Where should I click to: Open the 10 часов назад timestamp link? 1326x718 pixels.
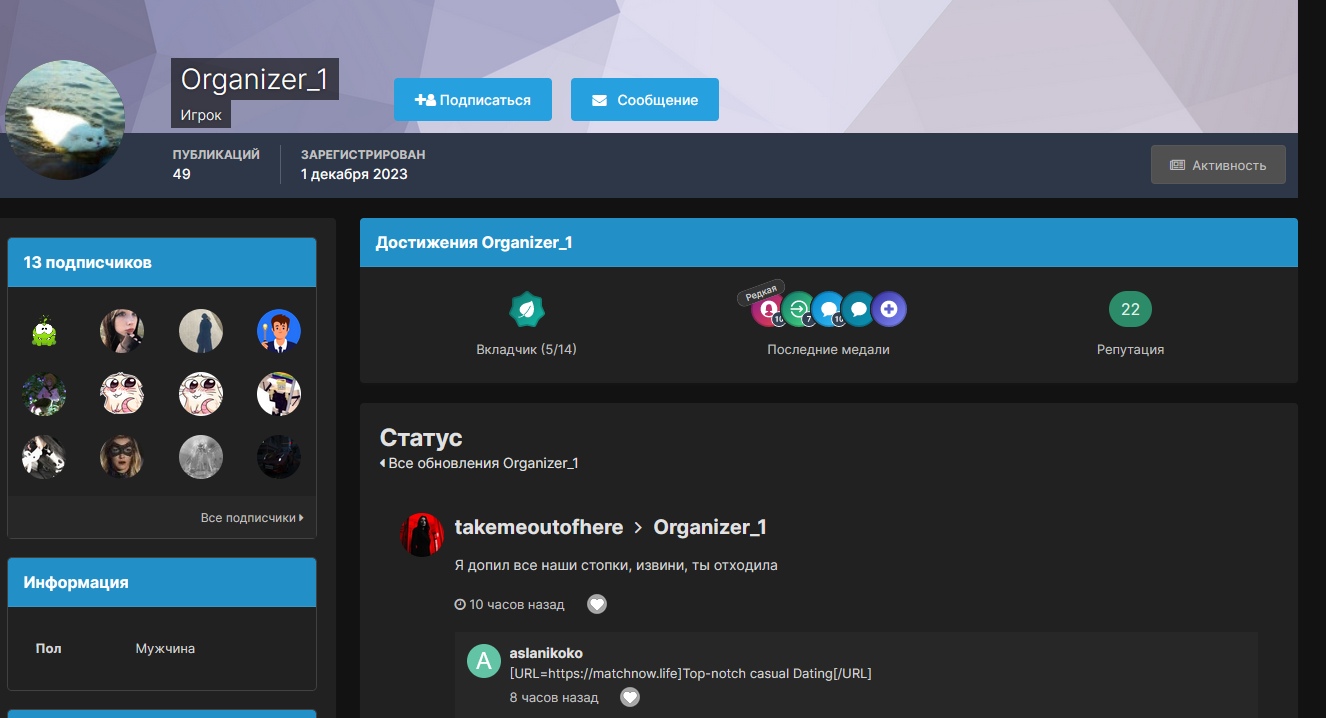(x=516, y=604)
